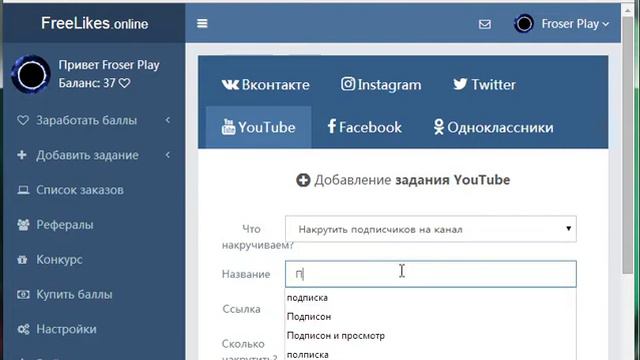Expand the Добавить задание chevron

click(168, 155)
